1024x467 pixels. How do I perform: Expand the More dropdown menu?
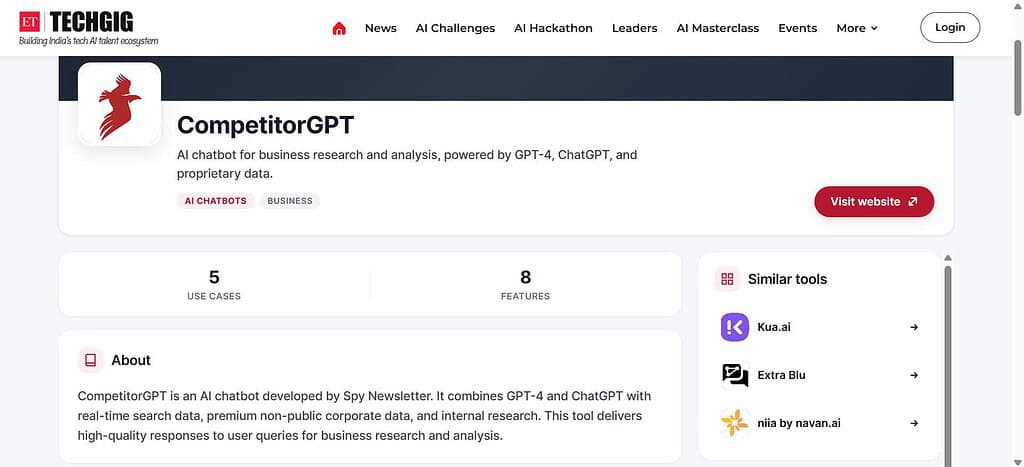tap(857, 28)
